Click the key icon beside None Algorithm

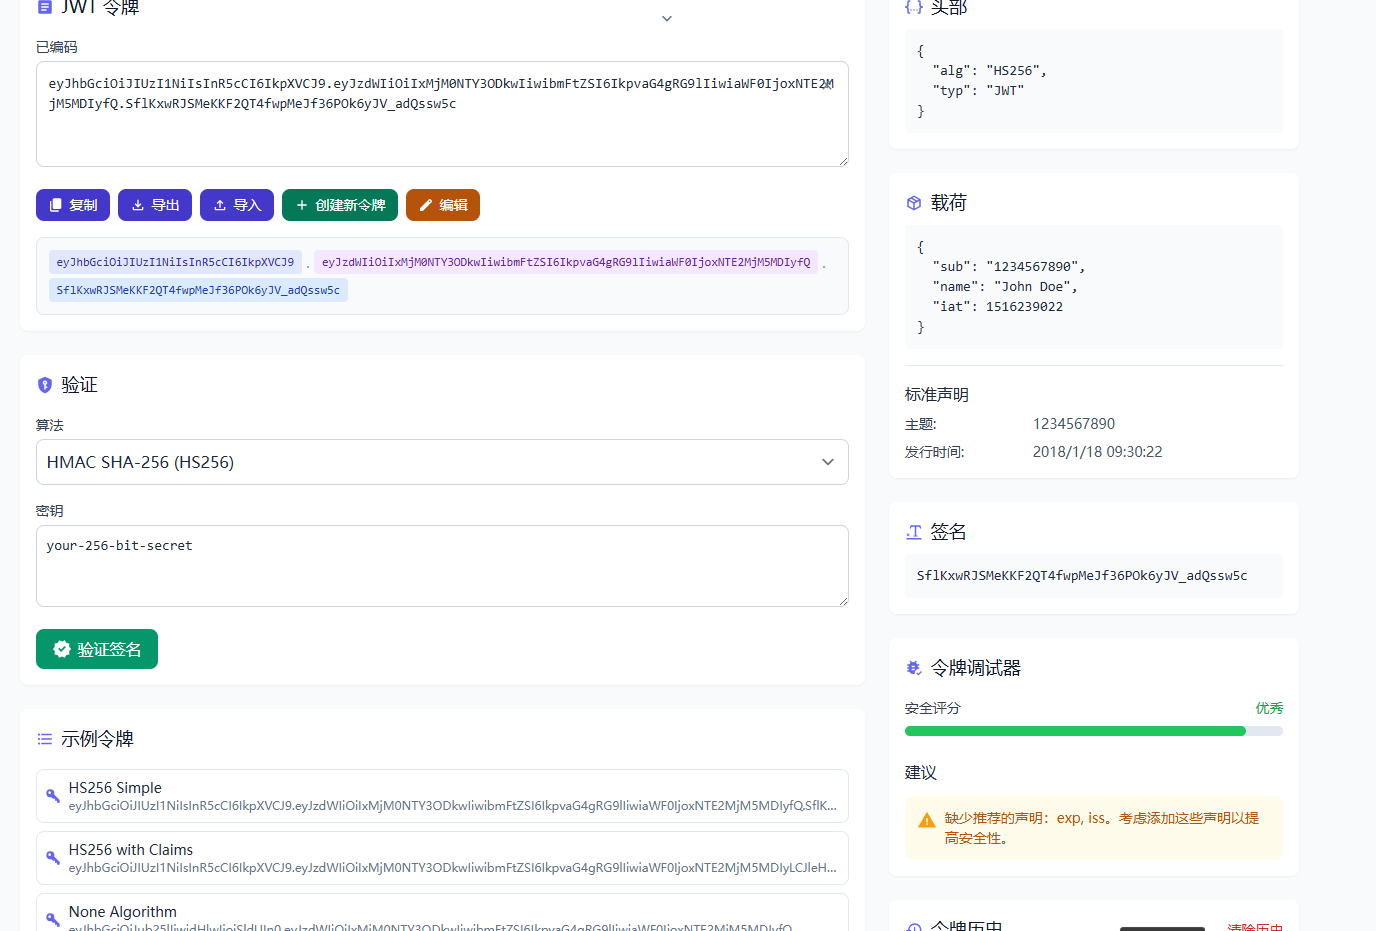tap(52, 917)
